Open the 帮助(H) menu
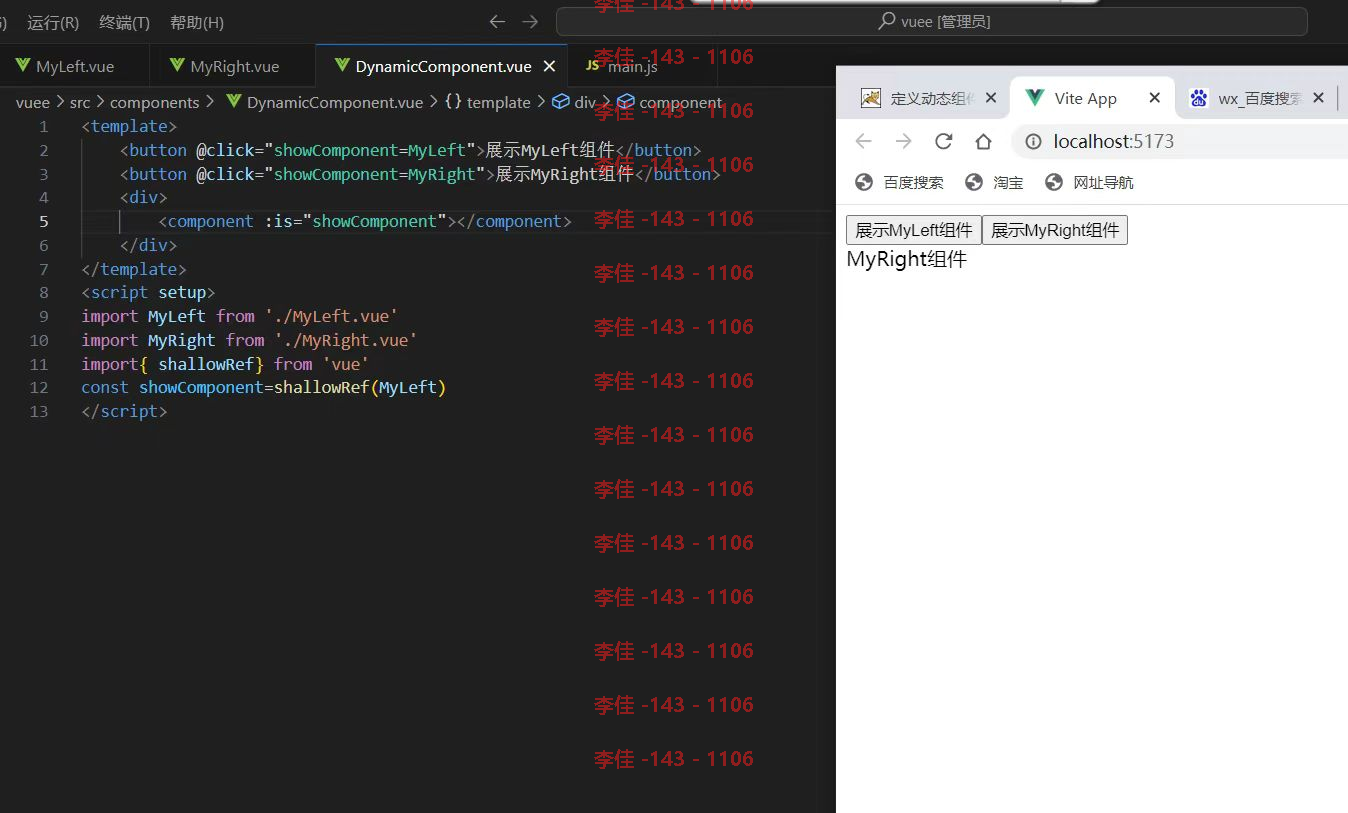 point(197,22)
